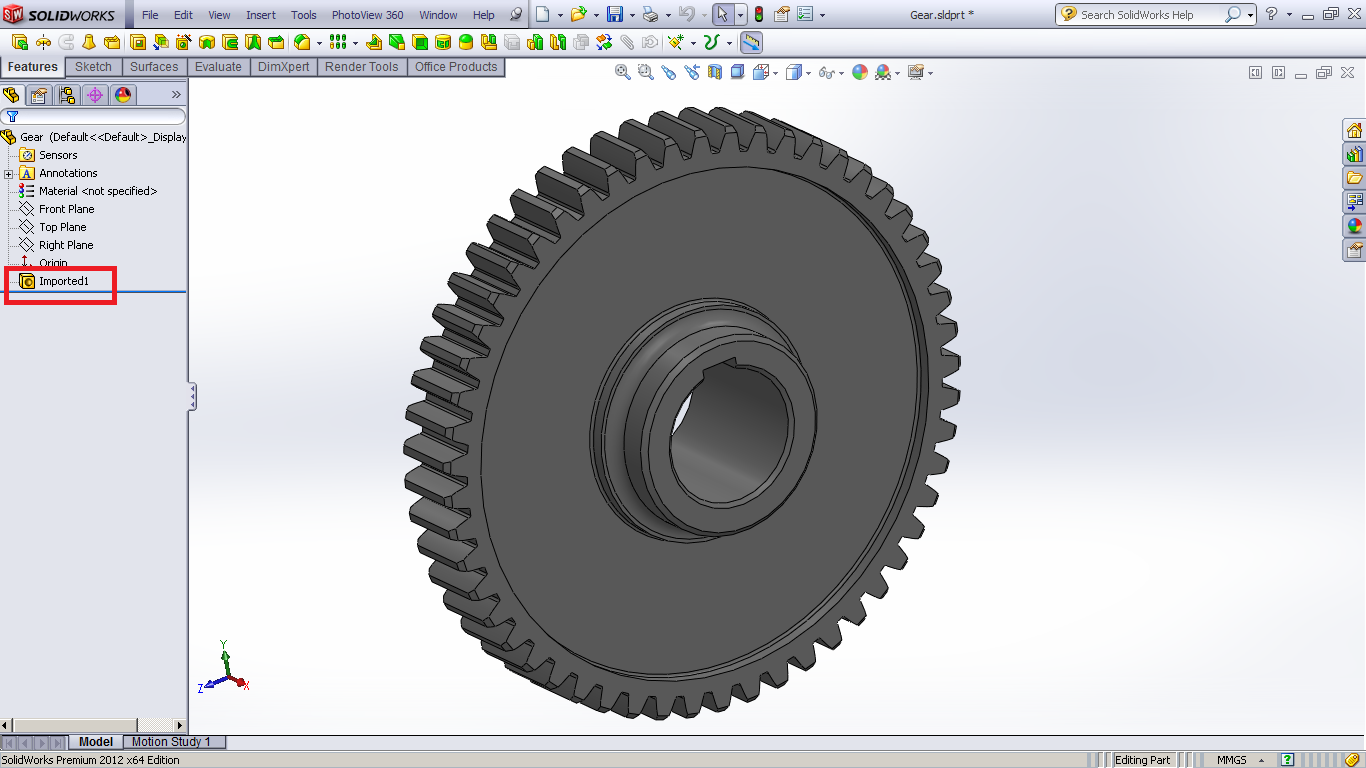
Task: Expand the Annotations tree node
Action: [x=9, y=173]
